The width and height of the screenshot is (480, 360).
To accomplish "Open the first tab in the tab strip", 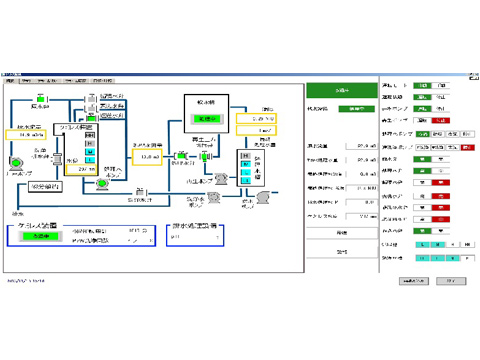I will tap(10, 81).
